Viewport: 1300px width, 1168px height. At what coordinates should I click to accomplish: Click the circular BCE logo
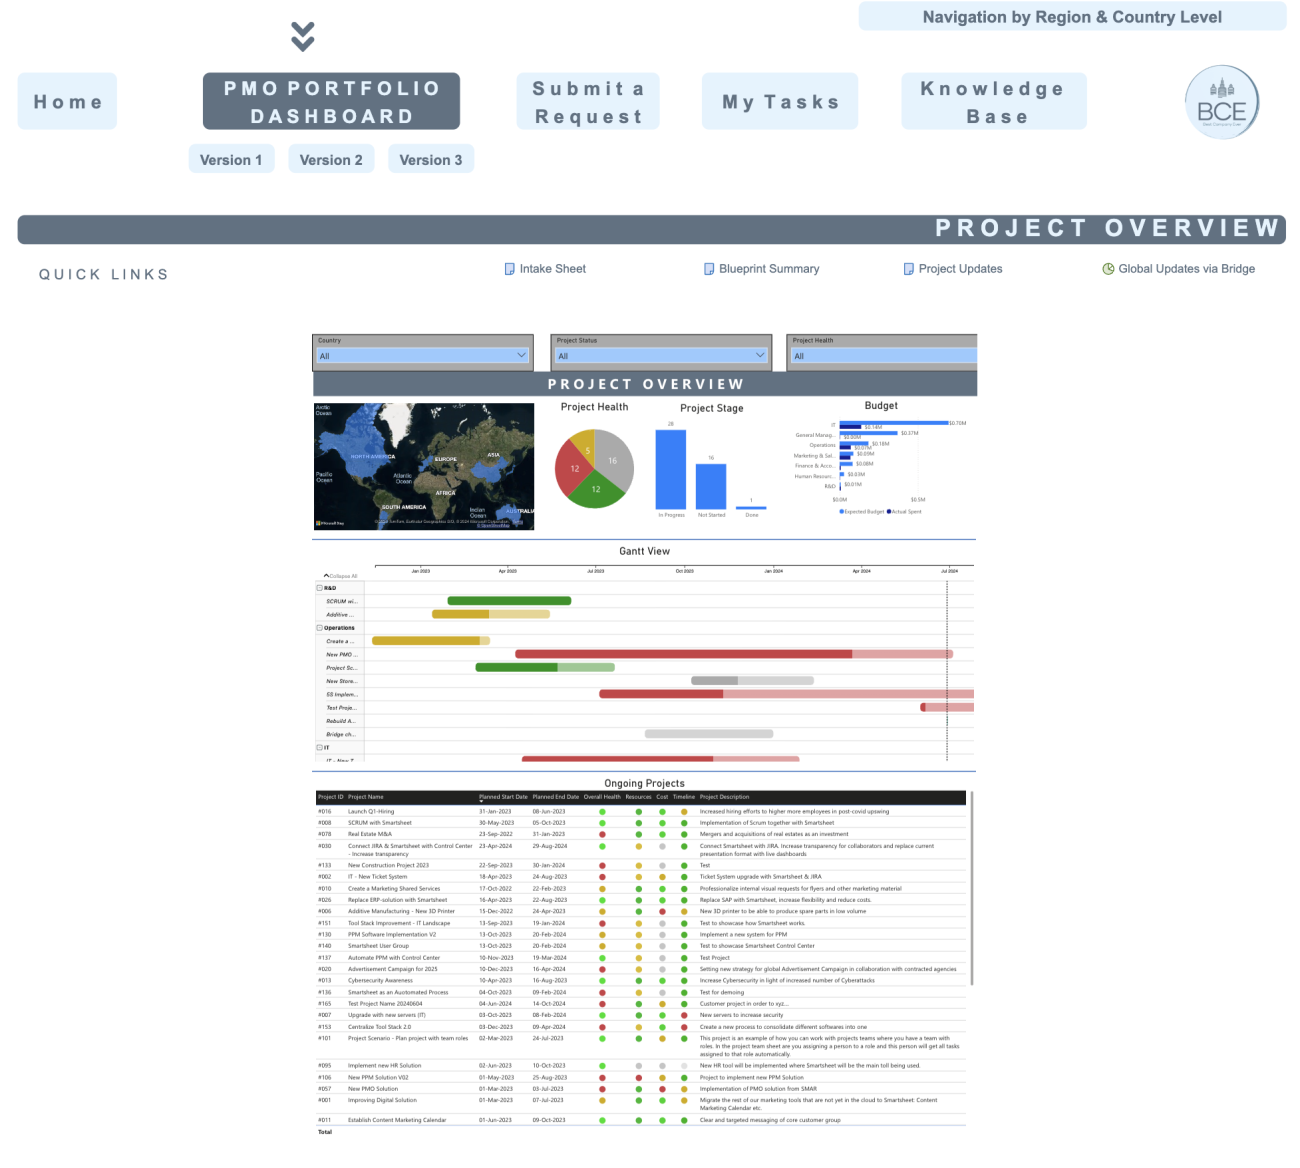click(x=1222, y=101)
